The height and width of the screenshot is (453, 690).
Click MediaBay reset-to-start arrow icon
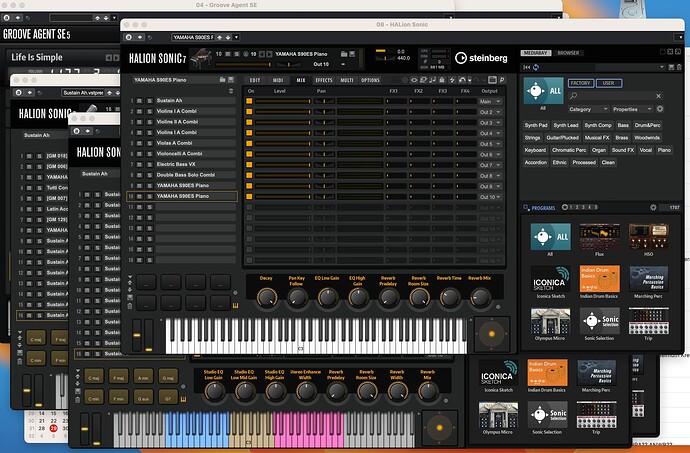coord(527,67)
